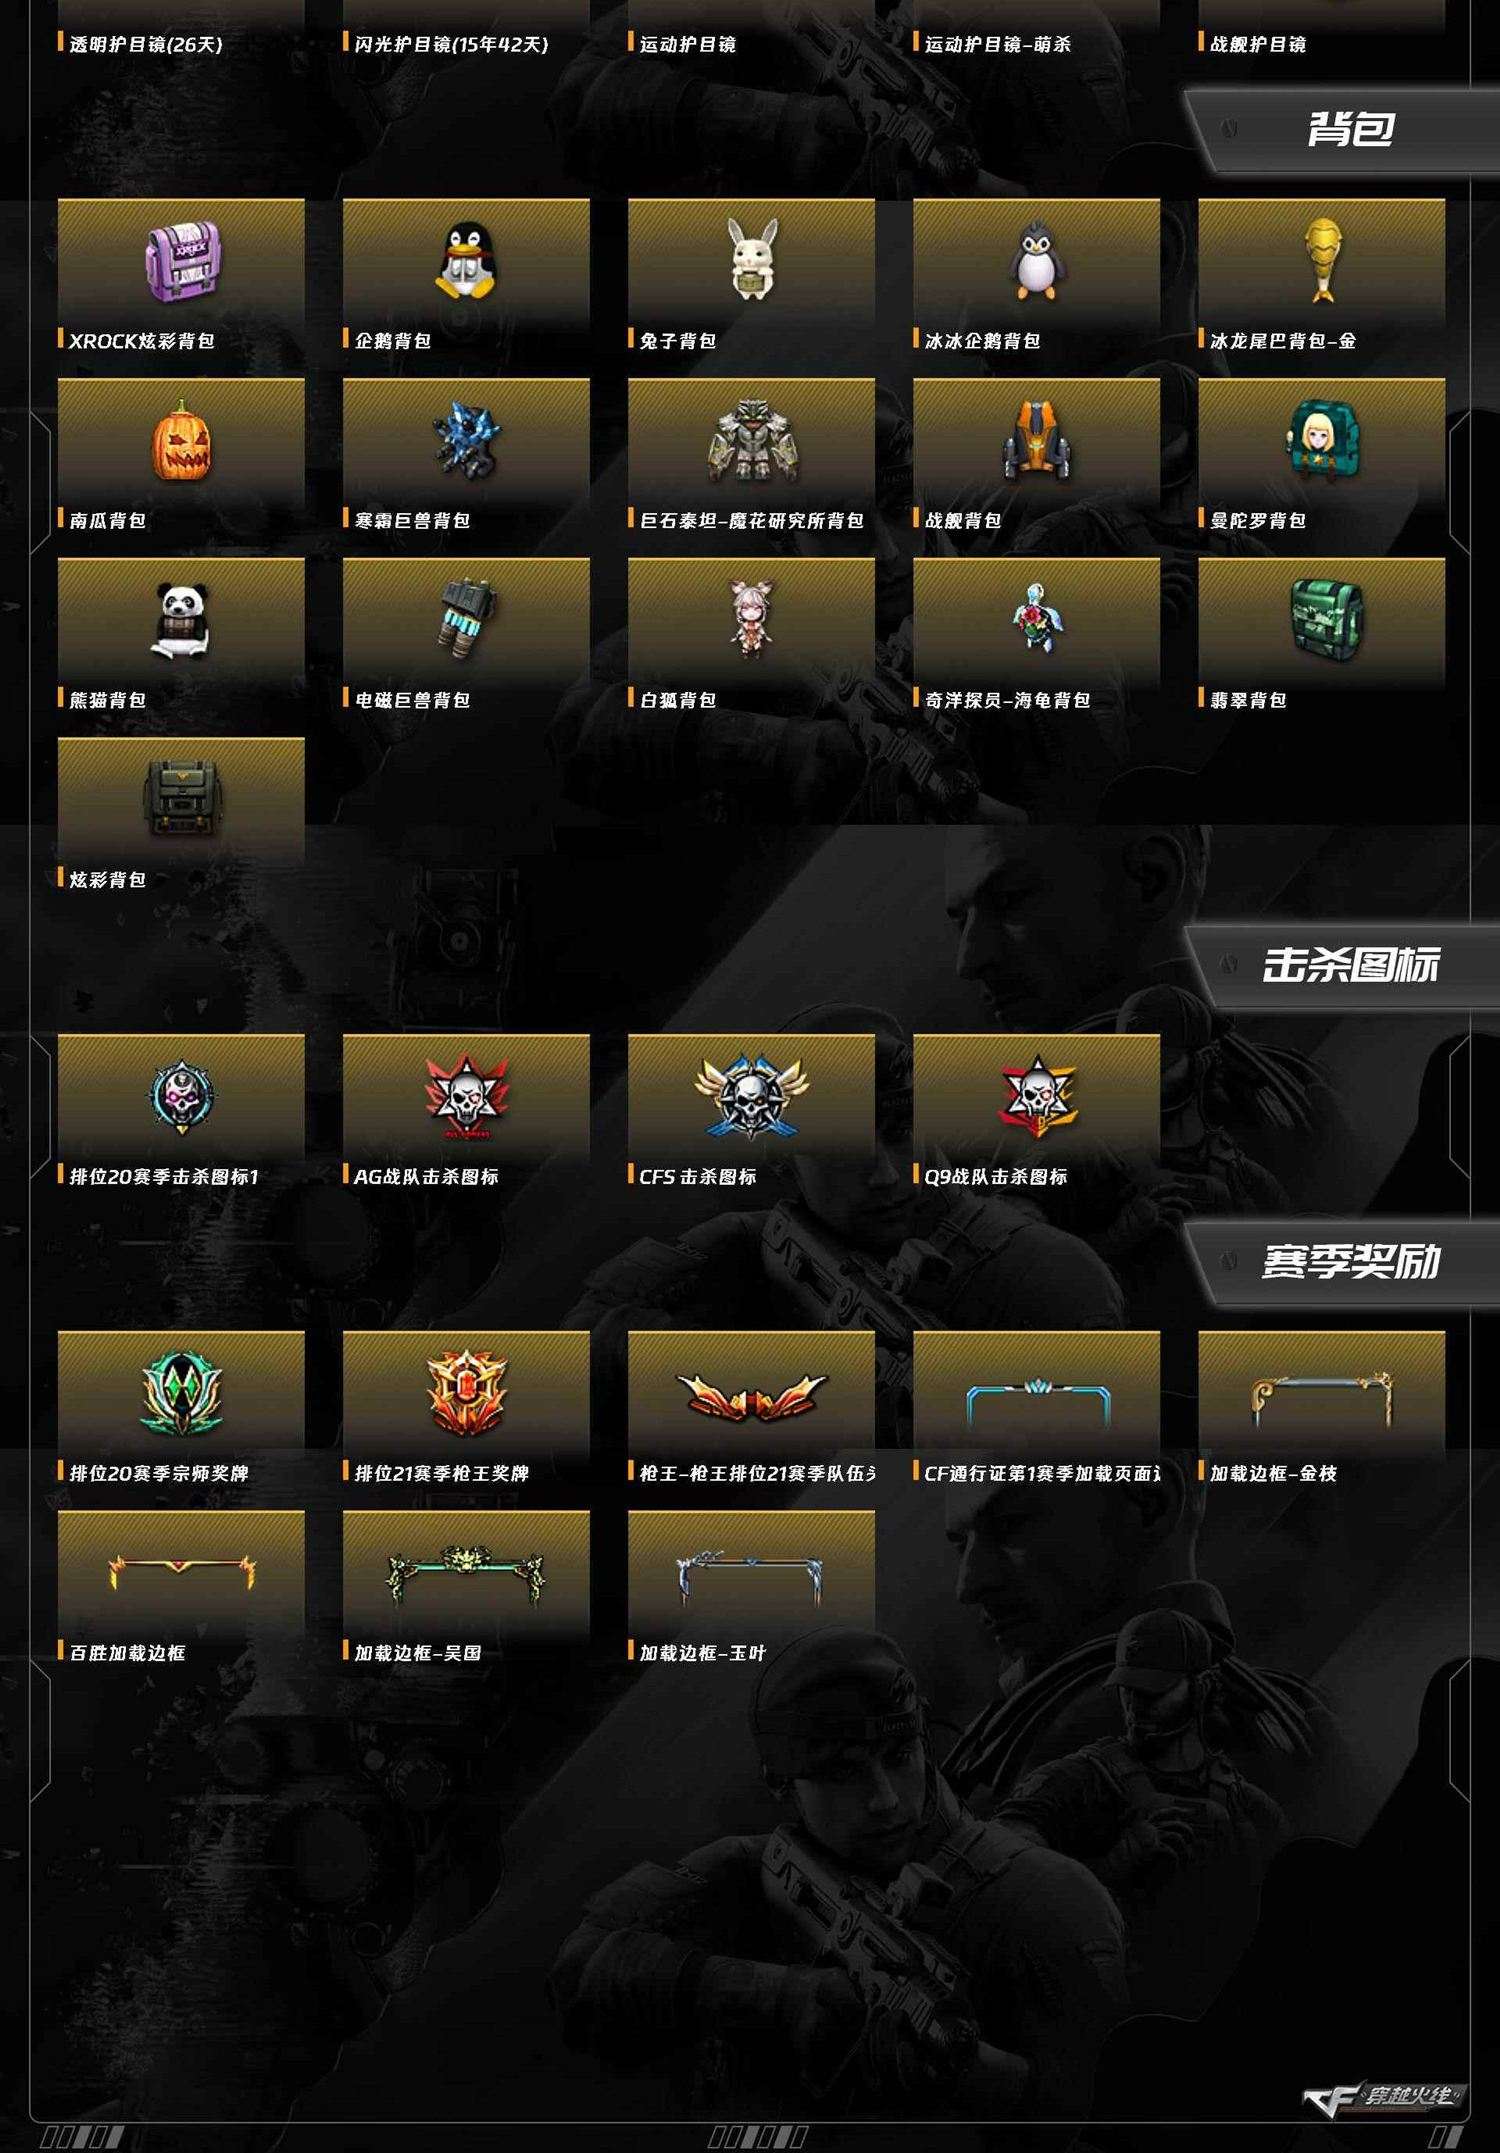Viewport: 1500px width, 2153px height.
Task: Click the 赛季奖励 section header
Action: pyautogui.click(x=1350, y=1262)
